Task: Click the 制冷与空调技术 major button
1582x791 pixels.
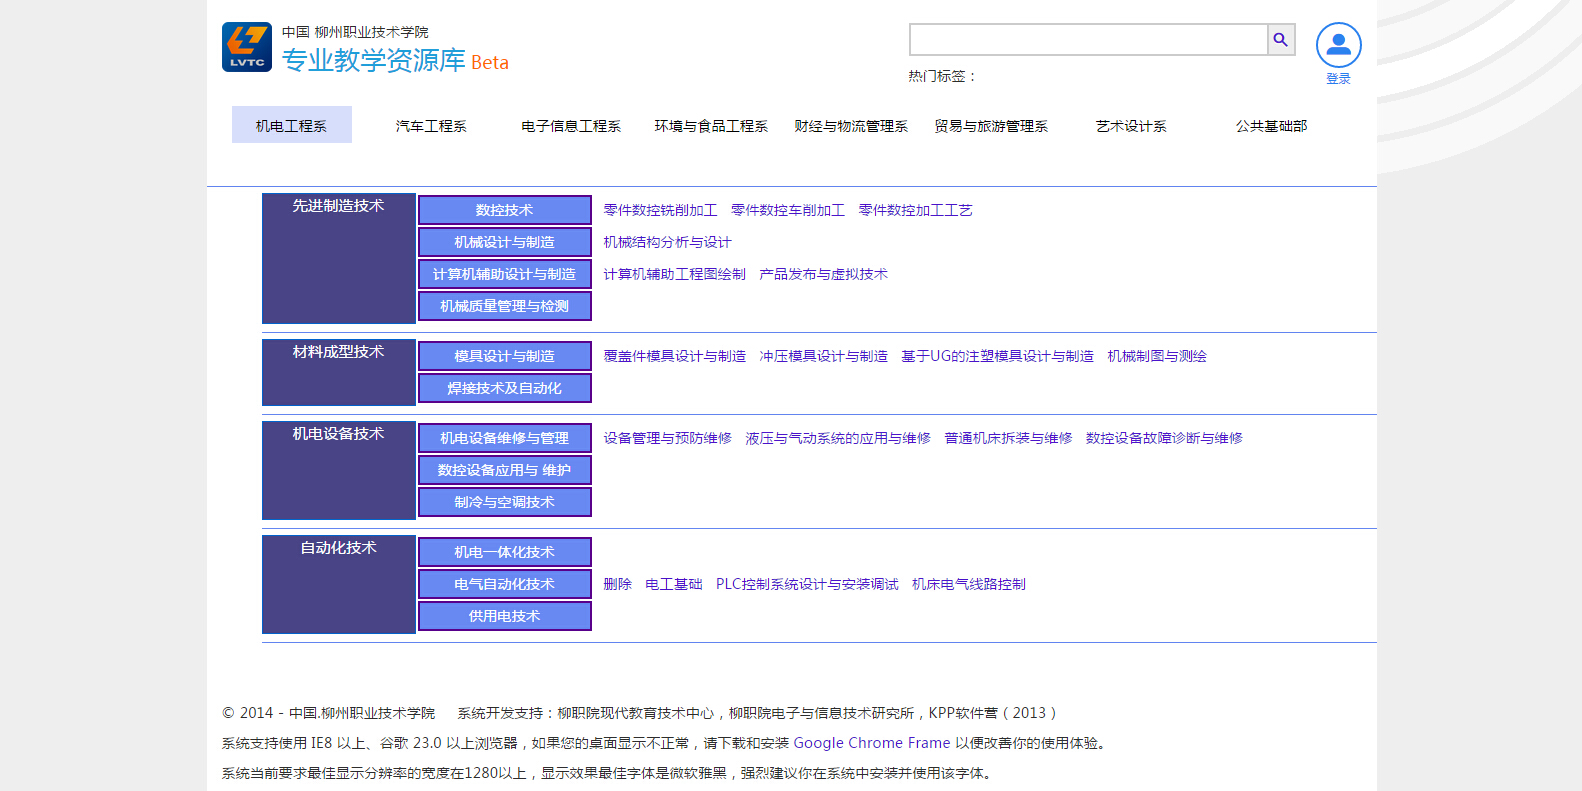Action: 504,502
